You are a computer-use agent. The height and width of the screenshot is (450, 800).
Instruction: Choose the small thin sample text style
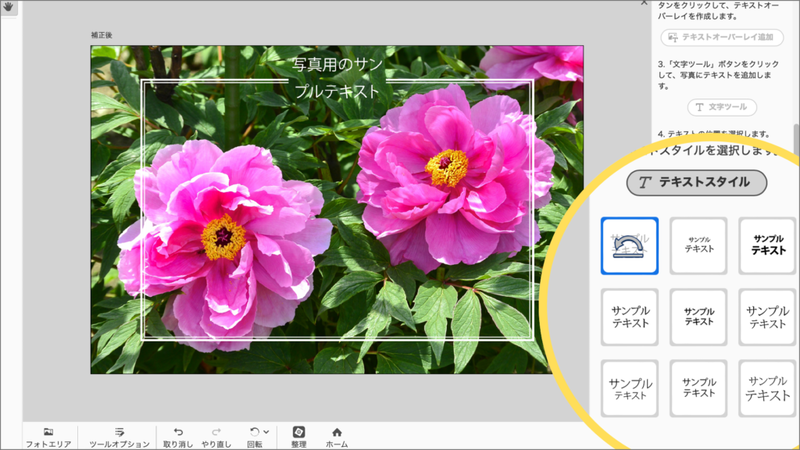(698, 246)
